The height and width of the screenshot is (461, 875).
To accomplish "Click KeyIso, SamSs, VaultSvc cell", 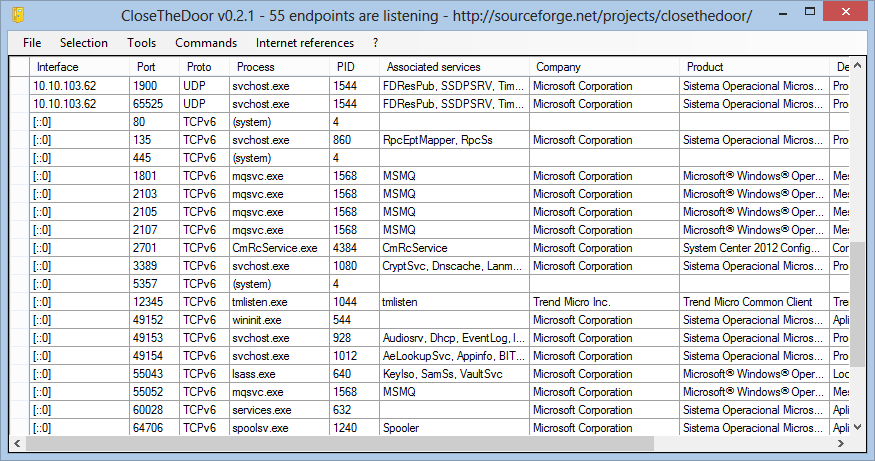I will [x=454, y=374].
